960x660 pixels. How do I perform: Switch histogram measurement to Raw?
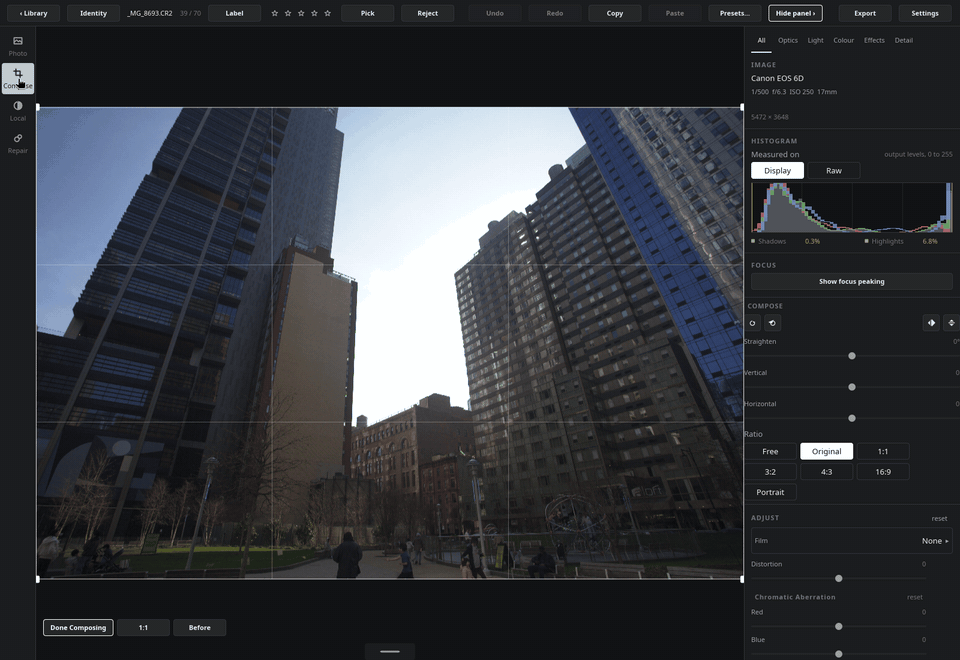point(834,171)
